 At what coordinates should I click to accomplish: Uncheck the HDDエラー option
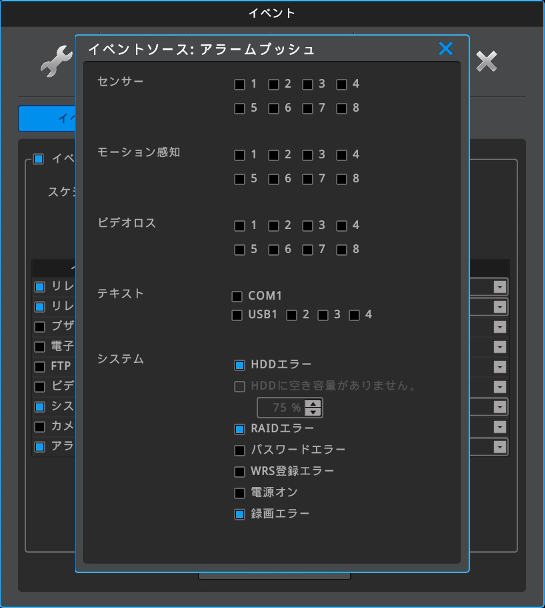240,365
